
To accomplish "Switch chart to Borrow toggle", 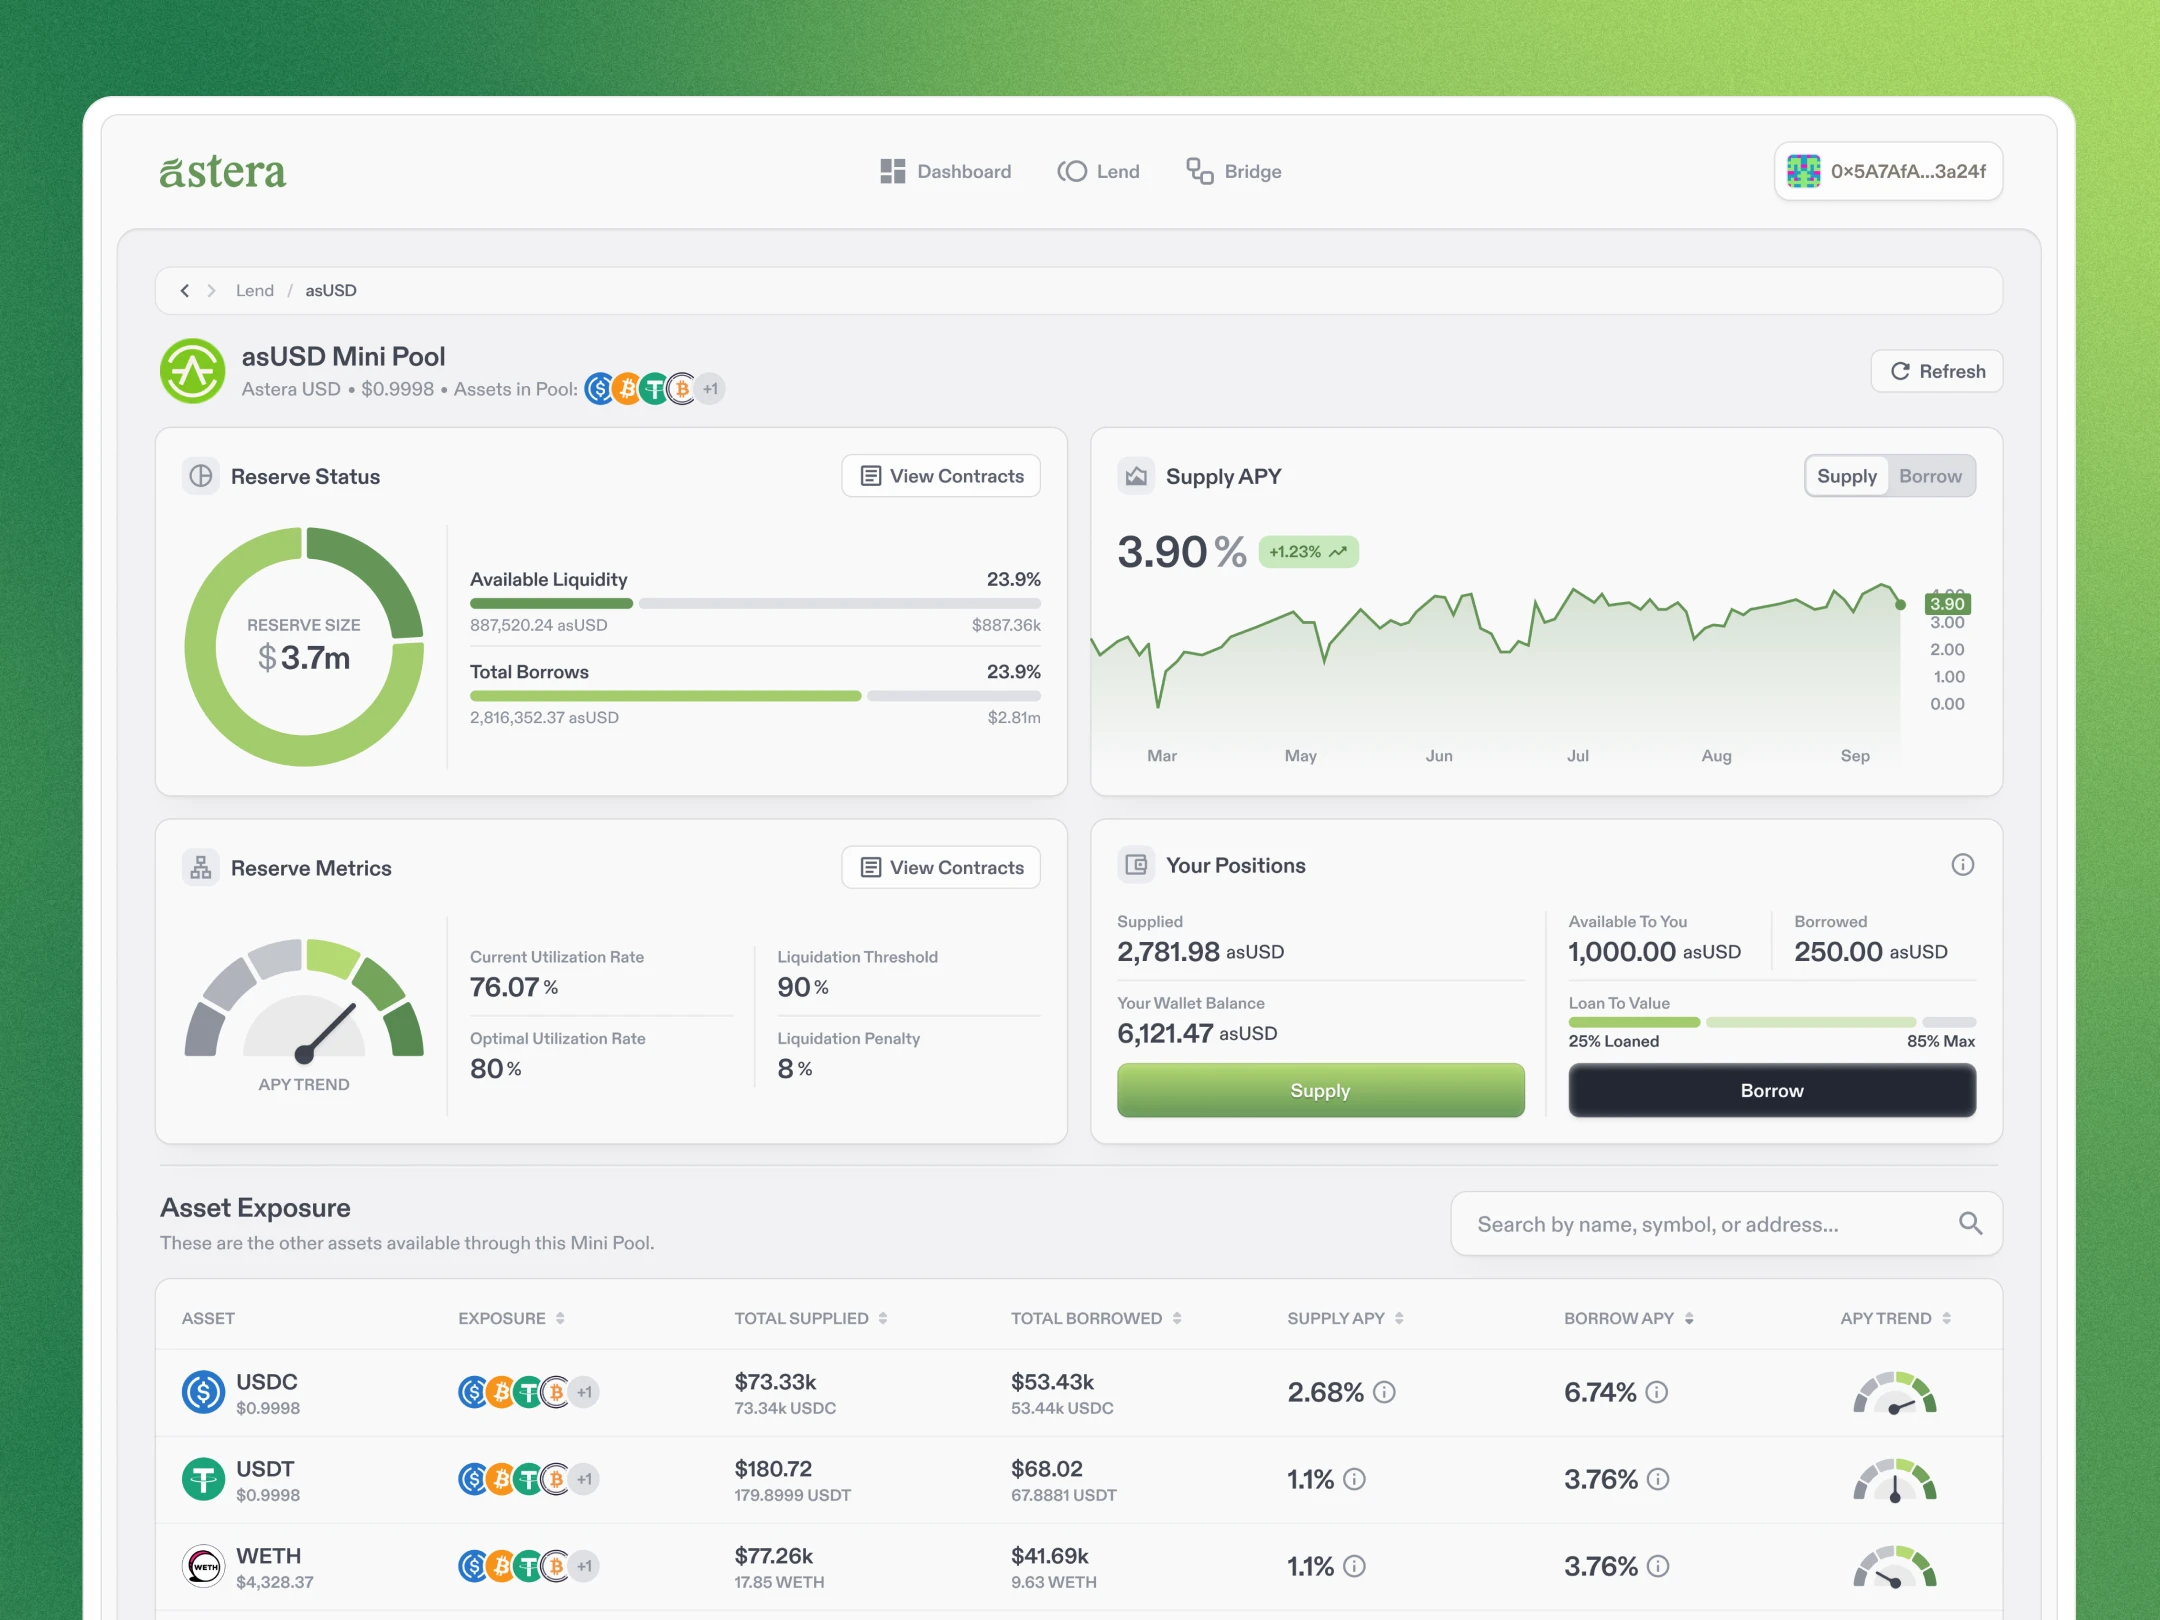I will point(1930,476).
